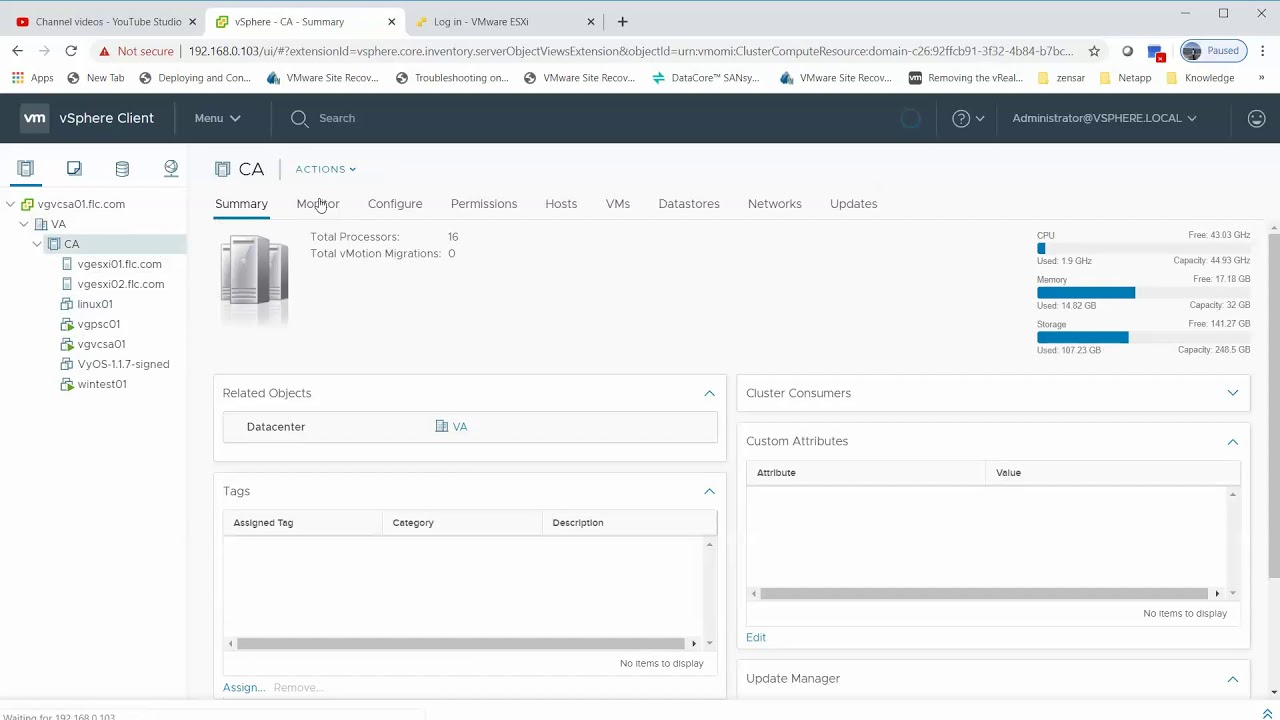Collapse the Update Manager panel
Screen dimensions: 1280x720
point(1232,679)
